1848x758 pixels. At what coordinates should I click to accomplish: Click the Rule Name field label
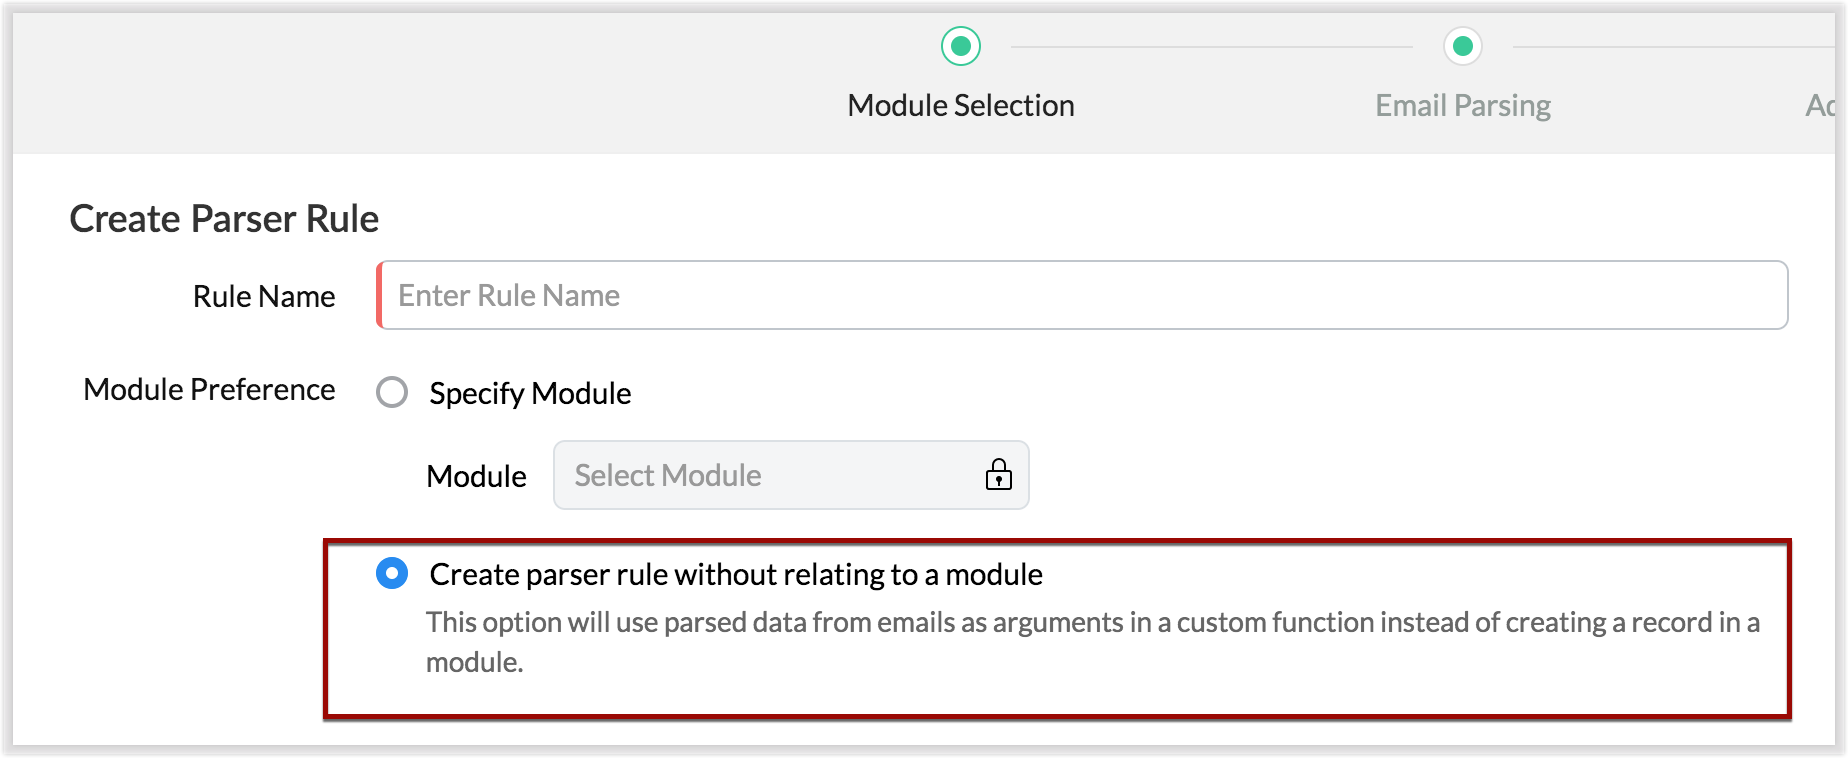click(264, 296)
